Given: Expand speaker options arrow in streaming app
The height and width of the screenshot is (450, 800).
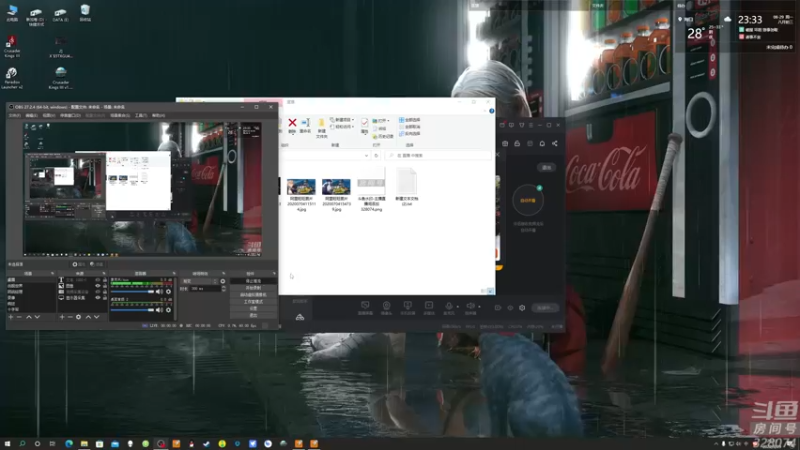Looking at the screenshot, I should pos(480,307).
